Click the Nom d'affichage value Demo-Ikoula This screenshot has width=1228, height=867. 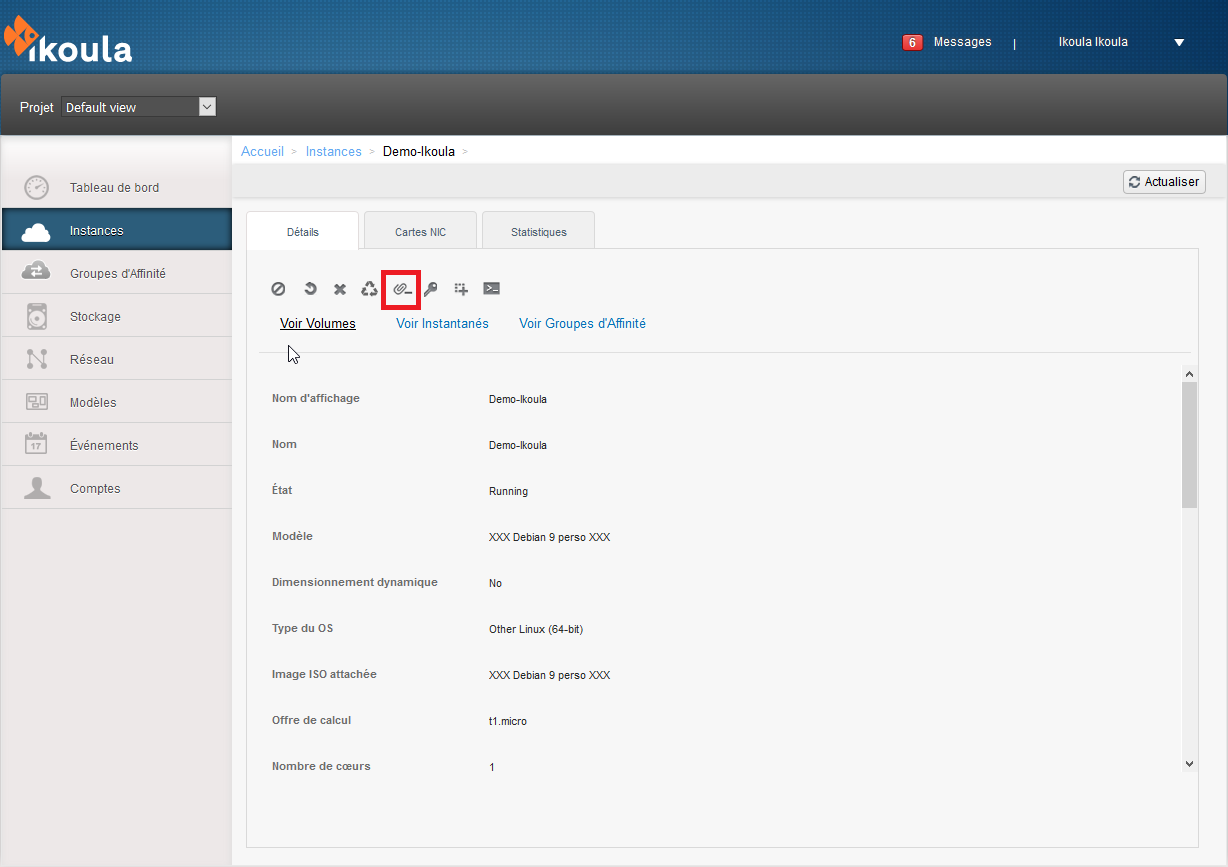[518, 399]
